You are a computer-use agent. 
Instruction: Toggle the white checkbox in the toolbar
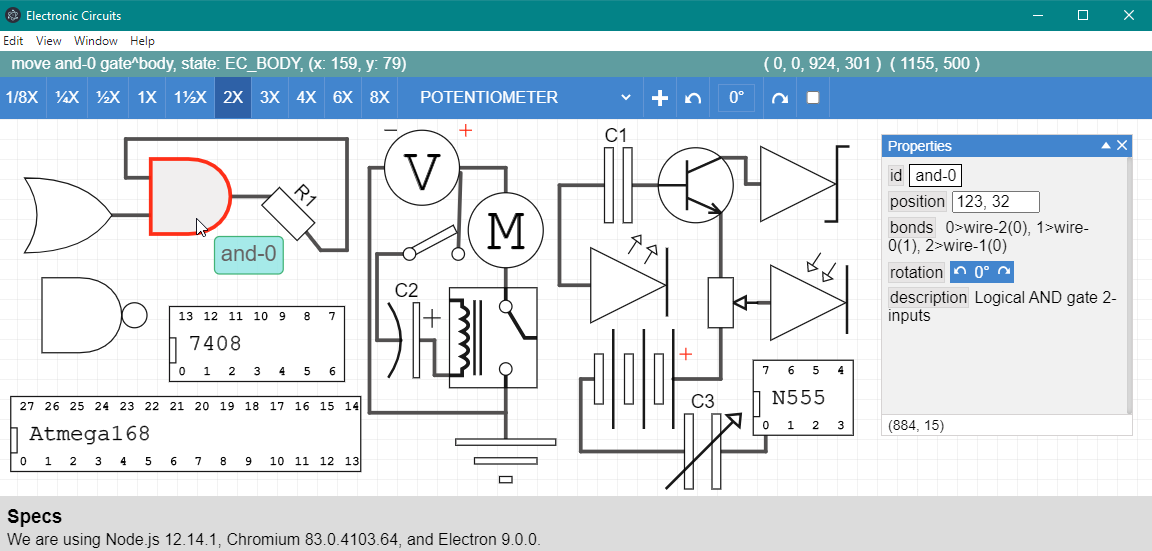click(x=813, y=98)
